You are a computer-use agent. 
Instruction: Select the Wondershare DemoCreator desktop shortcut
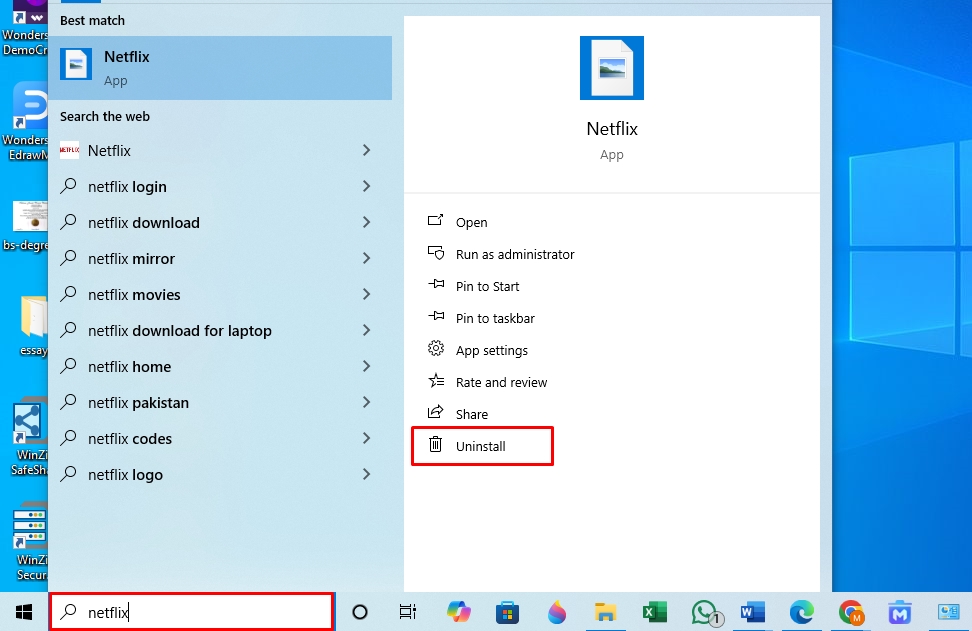coord(25,29)
